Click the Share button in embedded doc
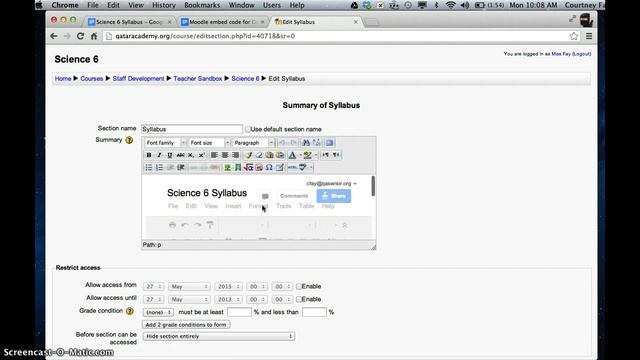This screenshot has height=360, width=640. click(x=333, y=196)
